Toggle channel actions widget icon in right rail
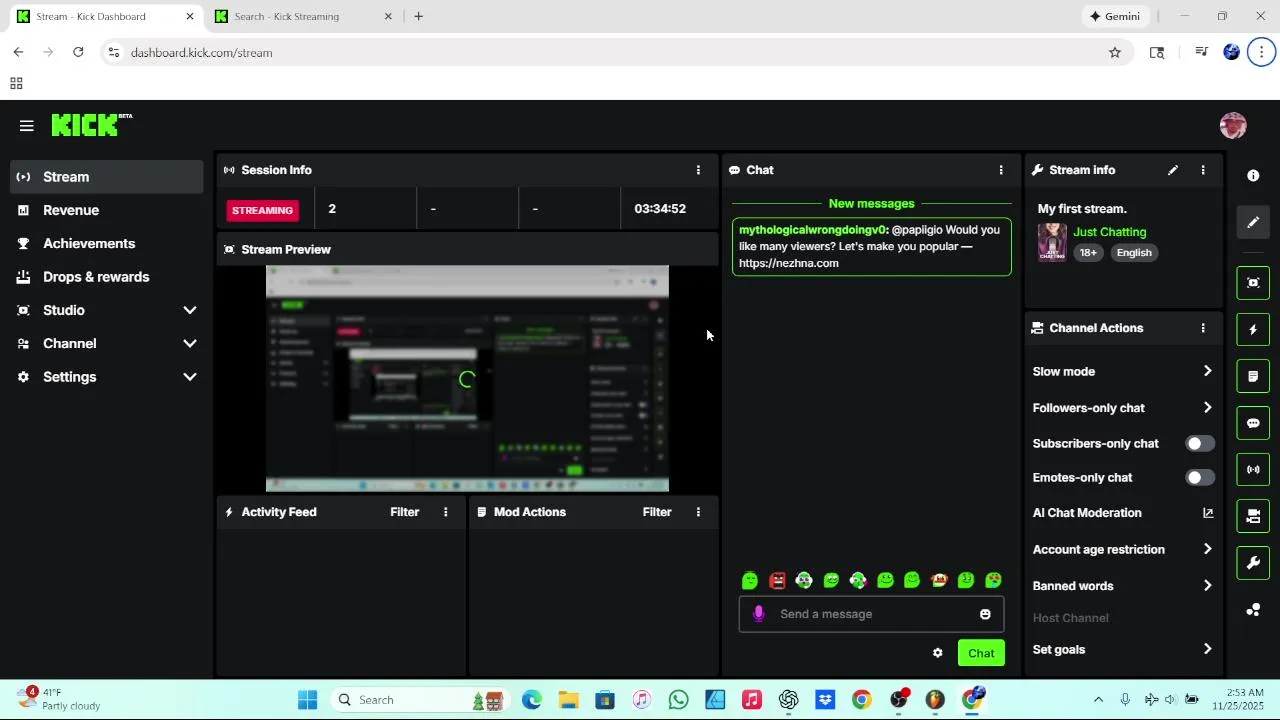Image resolution: width=1280 pixels, height=720 pixels. click(1253, 516)
